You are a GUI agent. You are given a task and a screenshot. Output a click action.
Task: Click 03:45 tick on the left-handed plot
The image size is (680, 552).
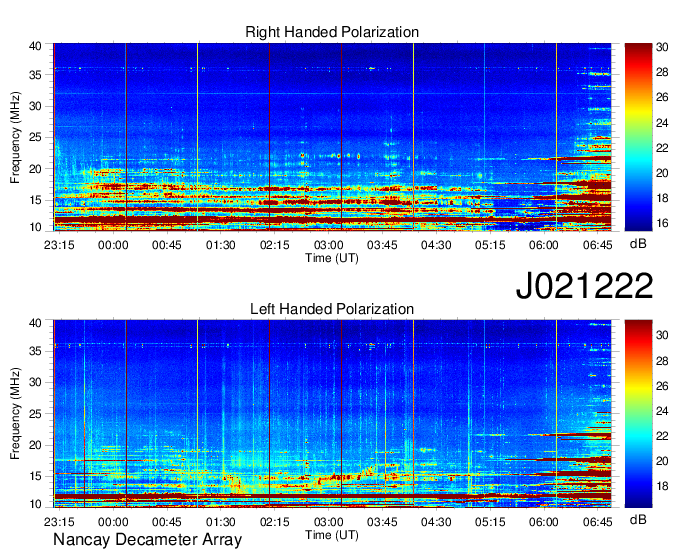pos(382,522)
